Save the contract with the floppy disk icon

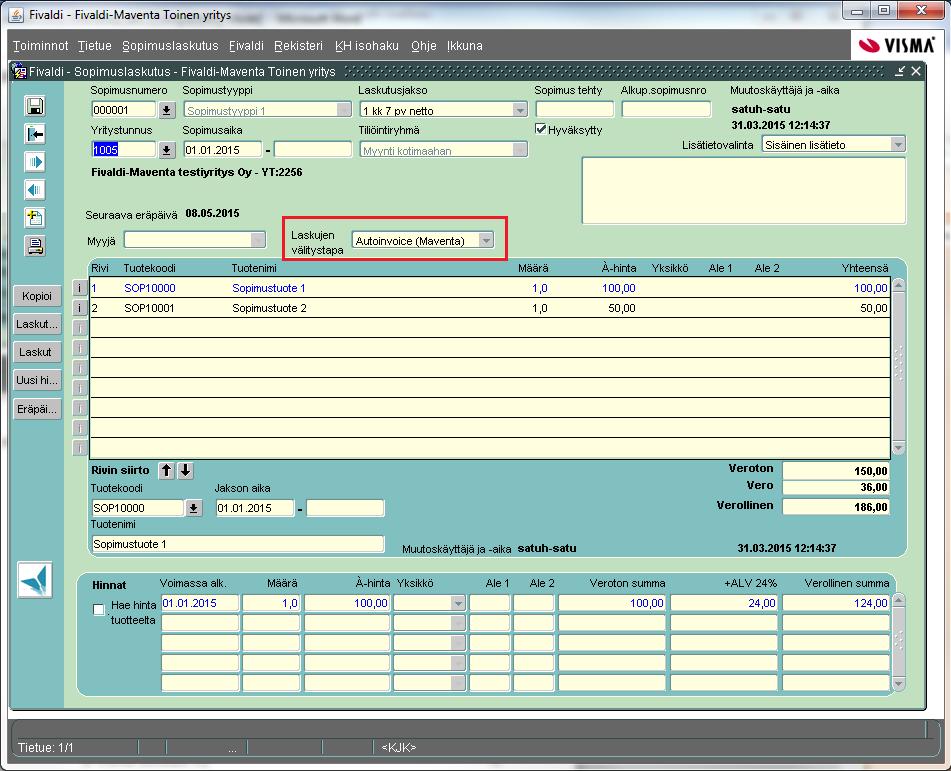(35, 106)
